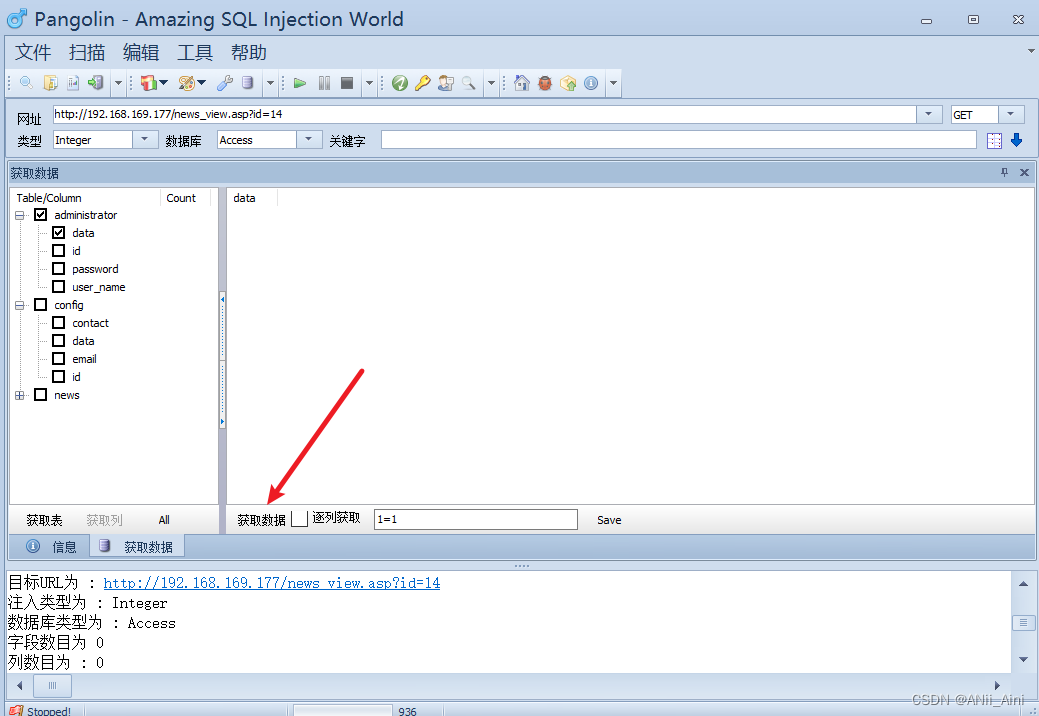Image resolution: width=1039 pixels, height=716 pixels.
Task: Open the language flag dropdown arrow
Action: [164, 83]
